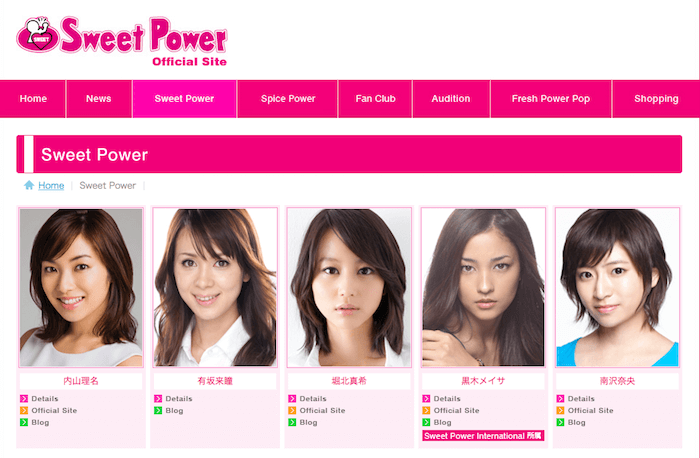Click the home icon in breadcrumb
The width and height of the screenshot is (700, 458).
[x=29, y=185]
